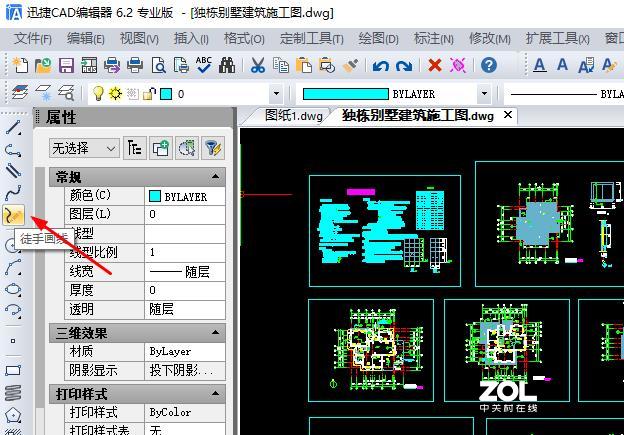
Task: Click the 线型比例 value field showing 1
Action: tap(185, 252)
